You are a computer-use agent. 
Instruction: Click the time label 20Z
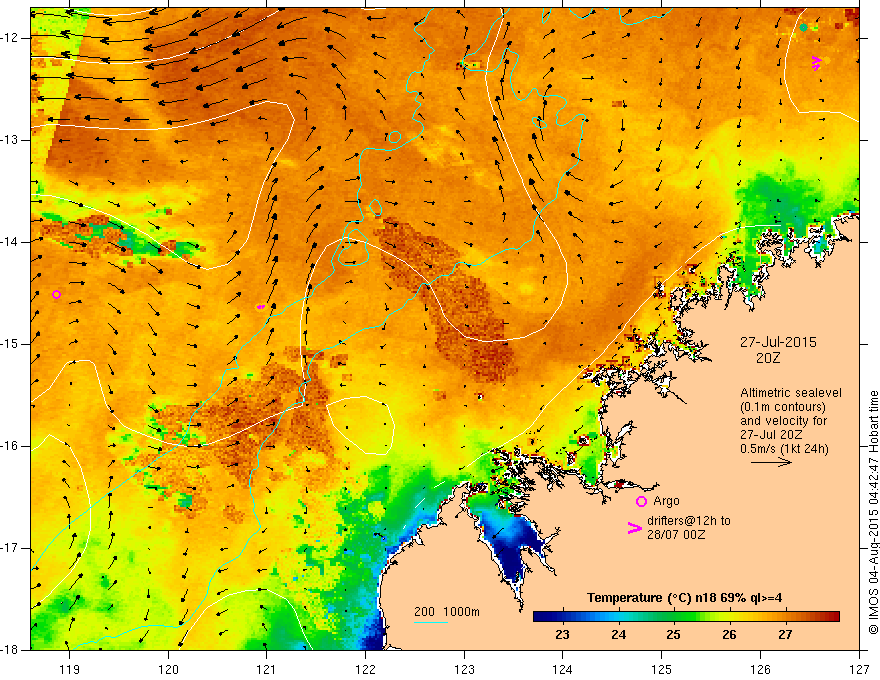click(768, 358)
